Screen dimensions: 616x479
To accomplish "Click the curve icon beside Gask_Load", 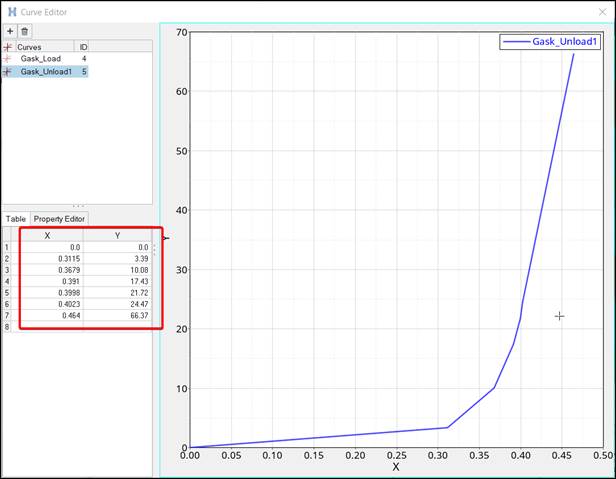I will coord(8,59).
